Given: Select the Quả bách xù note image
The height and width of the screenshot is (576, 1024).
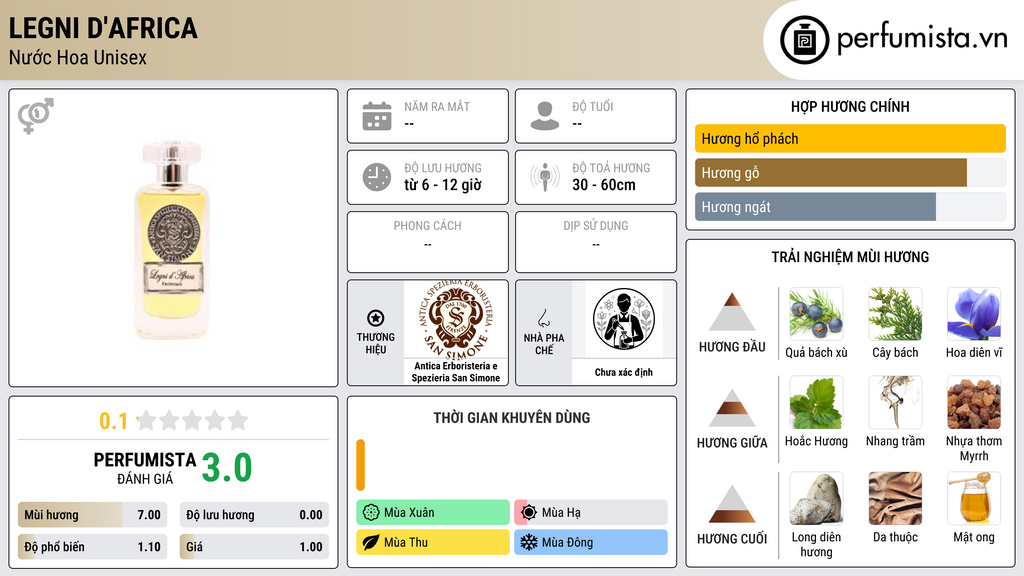Looking at the screenshot, I should click(x=816, y=314).
